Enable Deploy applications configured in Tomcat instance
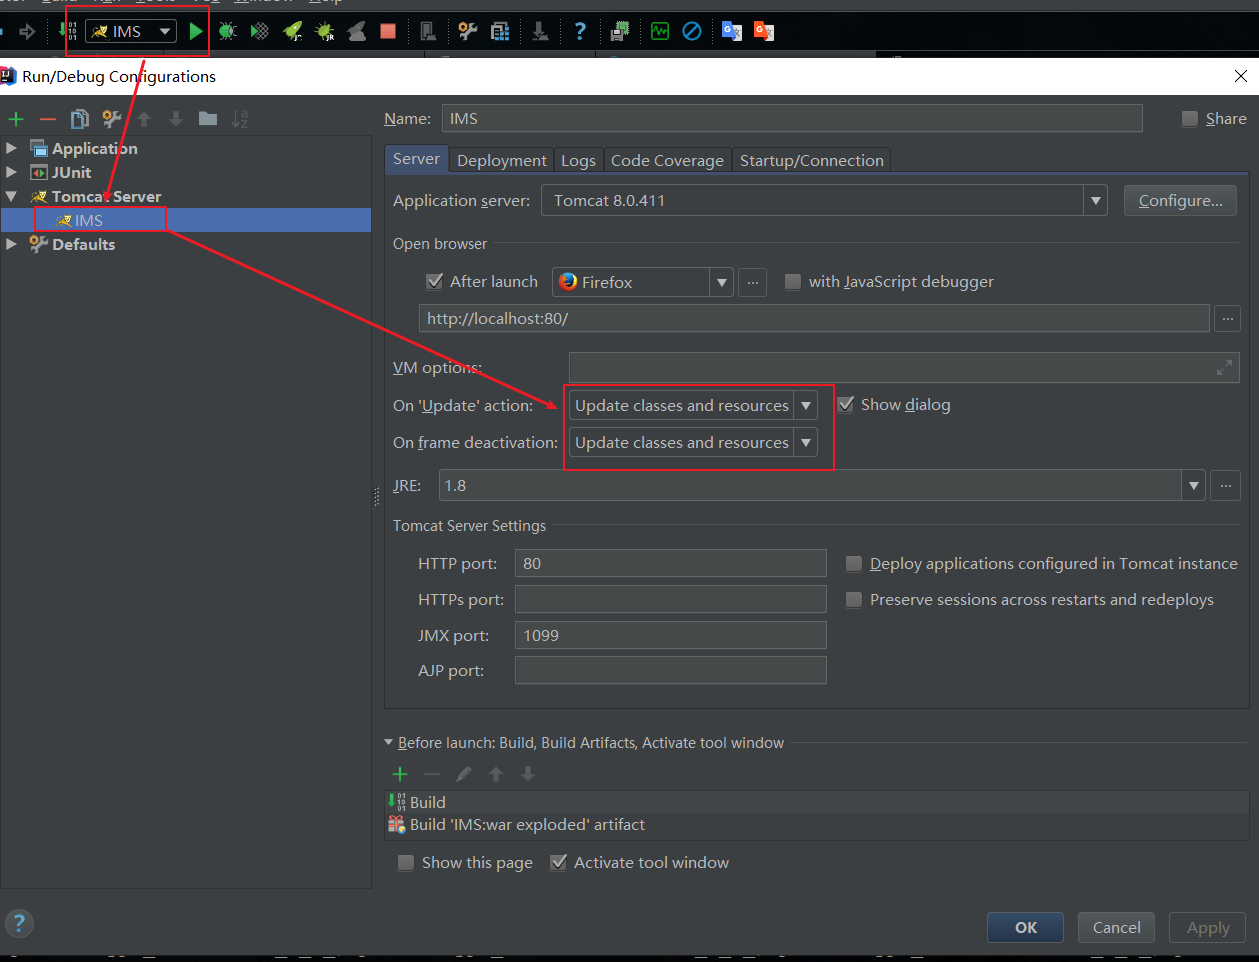 point(854,564)
